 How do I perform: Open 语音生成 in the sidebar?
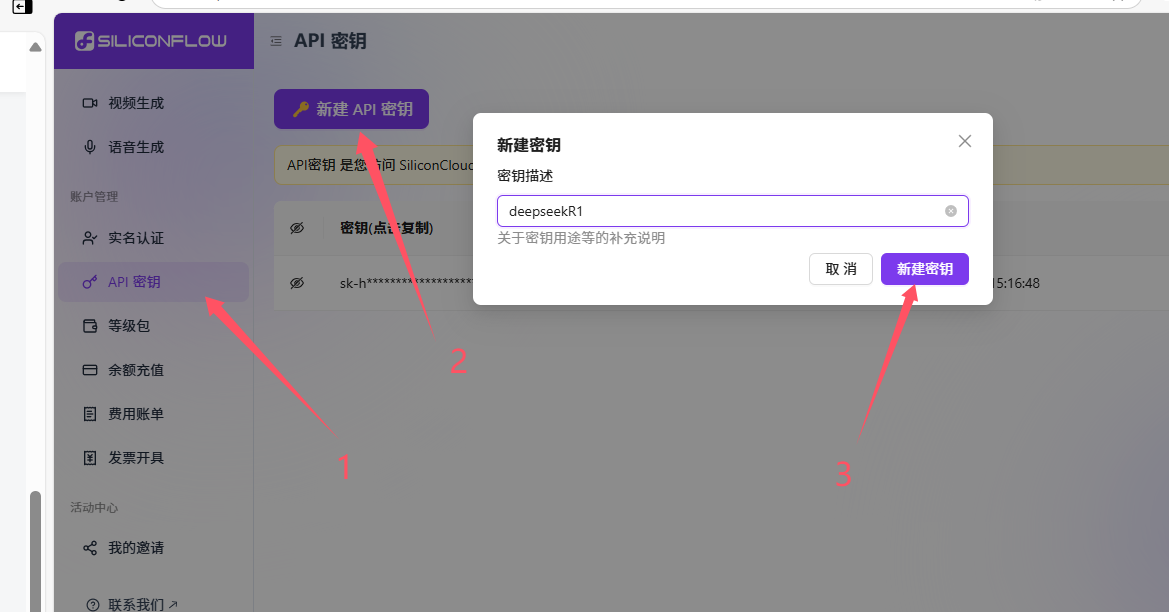(x=154, y=147)
